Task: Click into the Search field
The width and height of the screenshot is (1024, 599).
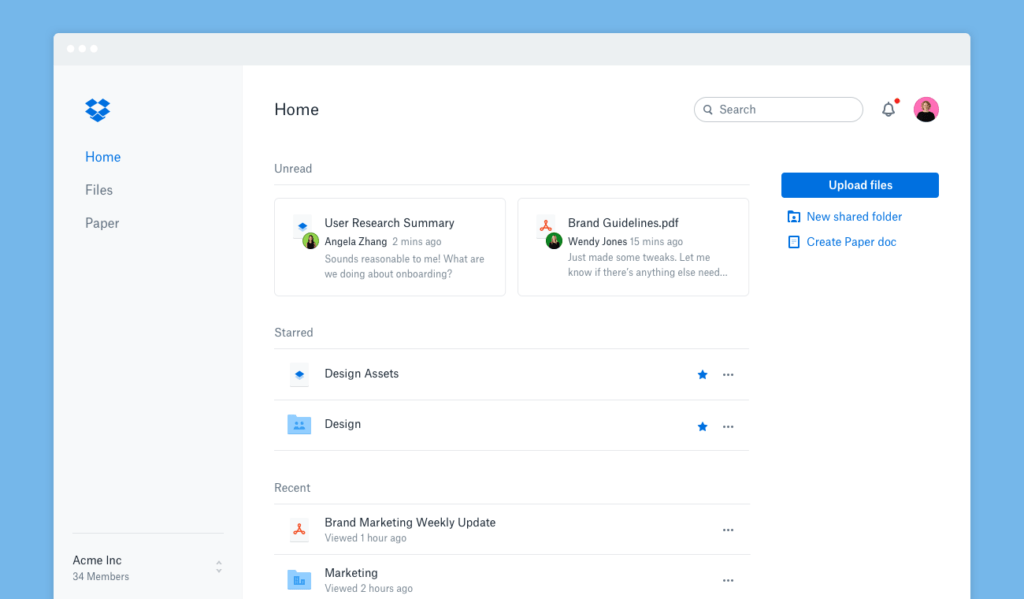Action: [x=785, y=110]
